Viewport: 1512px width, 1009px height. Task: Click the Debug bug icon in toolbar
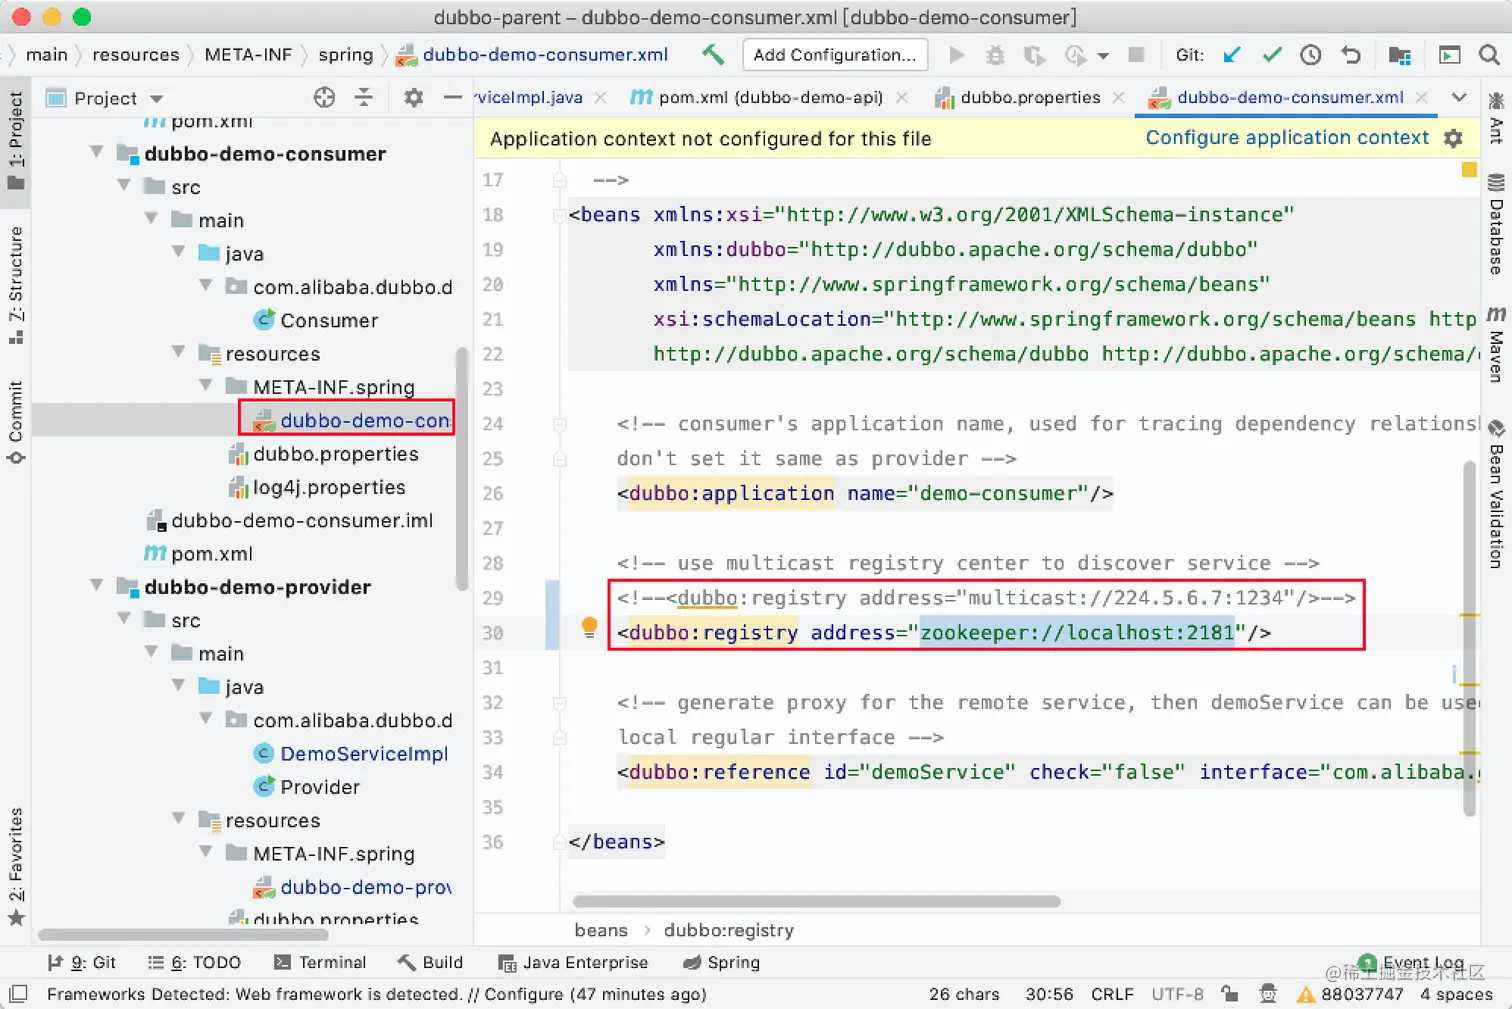[x=995, y=55]
